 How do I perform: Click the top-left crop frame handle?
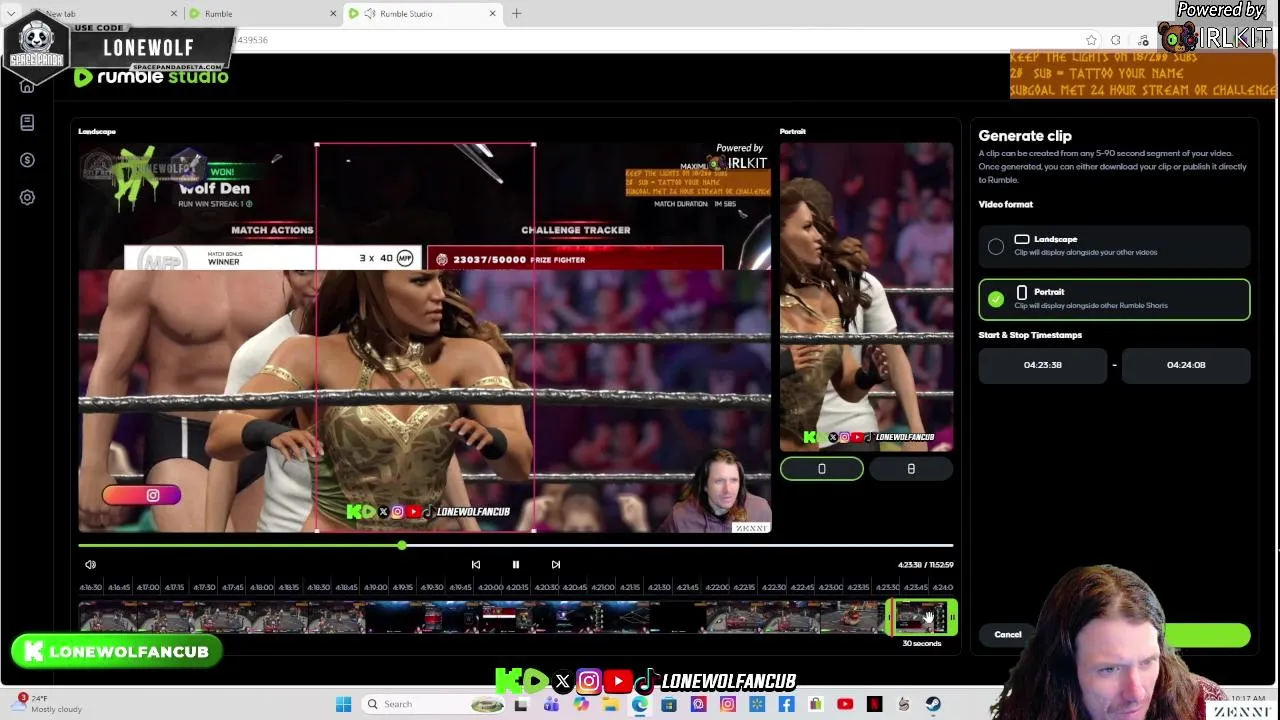pyautogui.click(x=317, y=145)
